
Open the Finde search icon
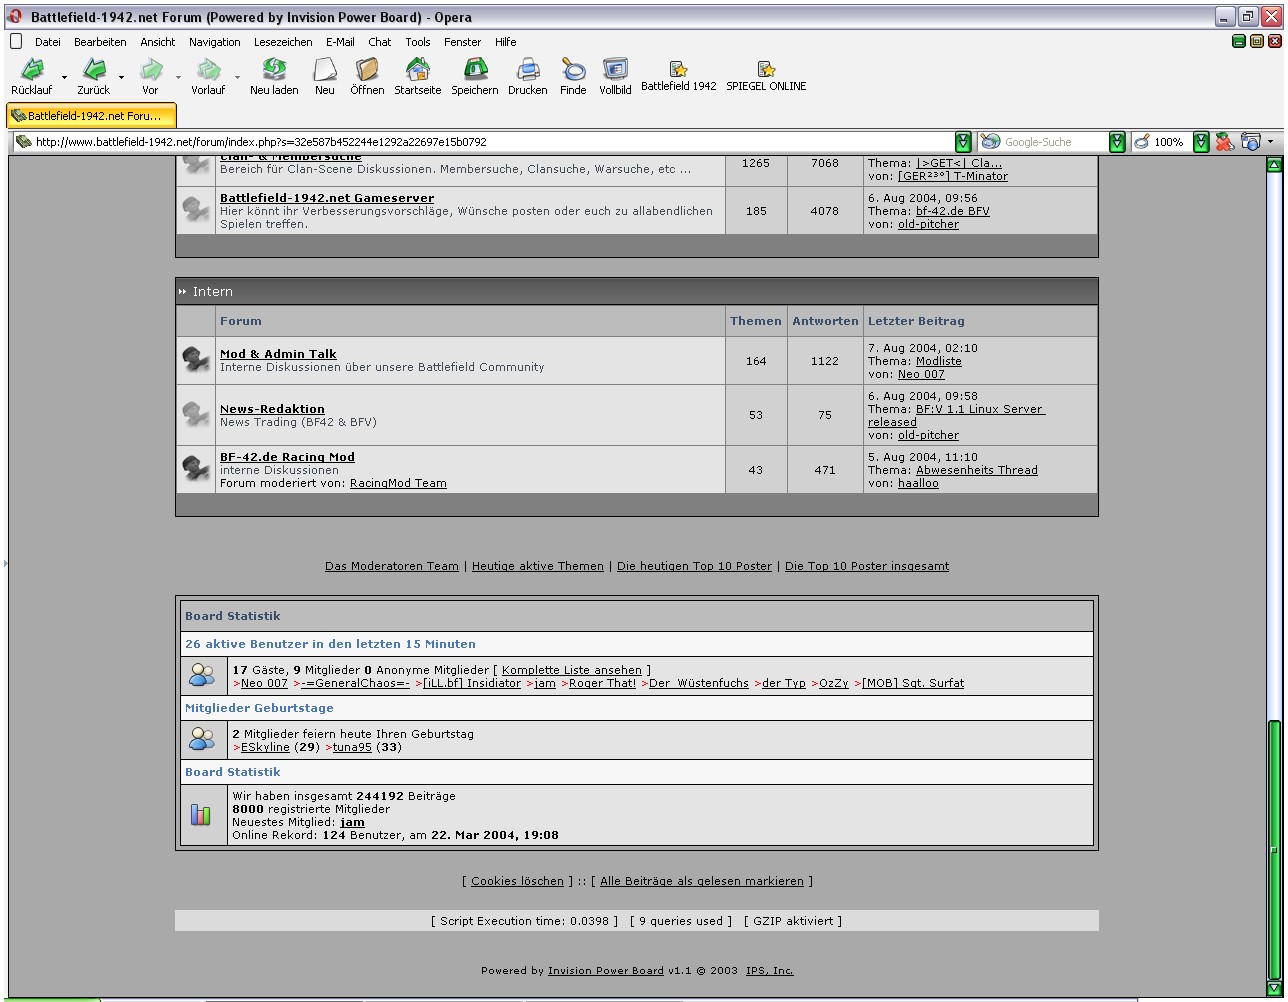573,69
